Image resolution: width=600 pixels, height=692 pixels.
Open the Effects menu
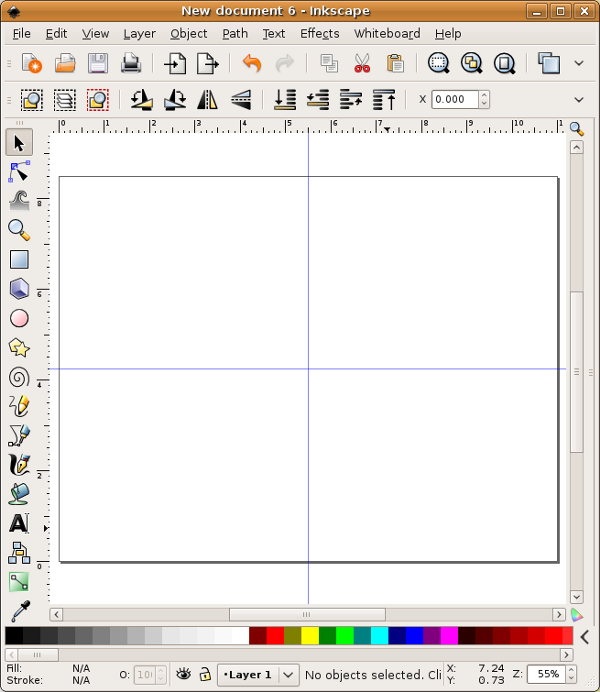point(319,33)
